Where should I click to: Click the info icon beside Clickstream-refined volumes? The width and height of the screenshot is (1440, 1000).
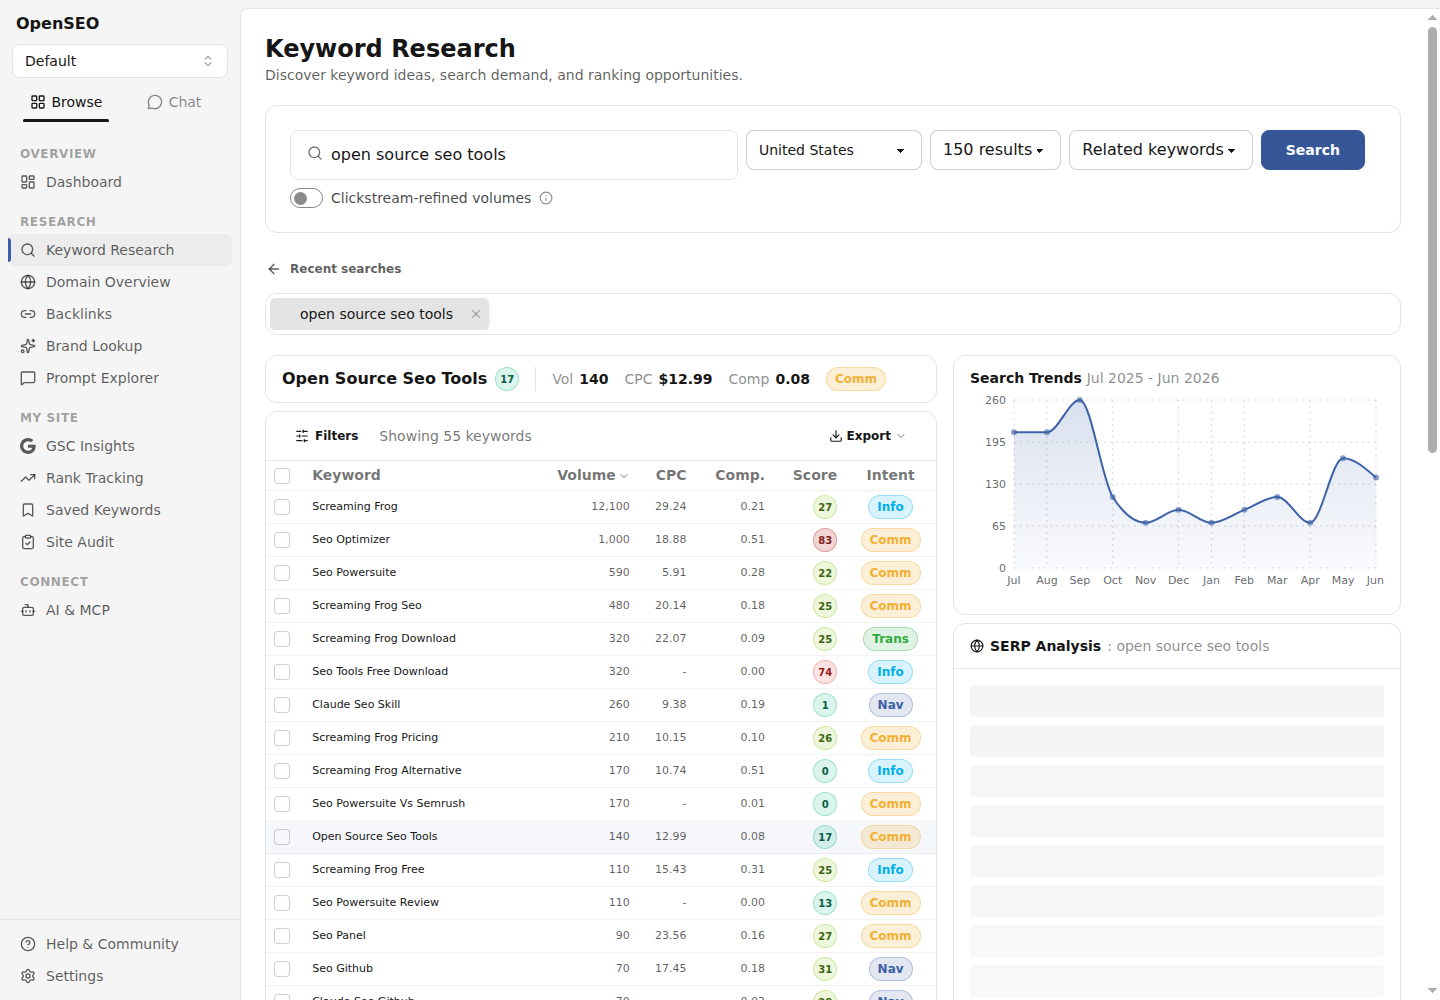click(x=546, y=198)
